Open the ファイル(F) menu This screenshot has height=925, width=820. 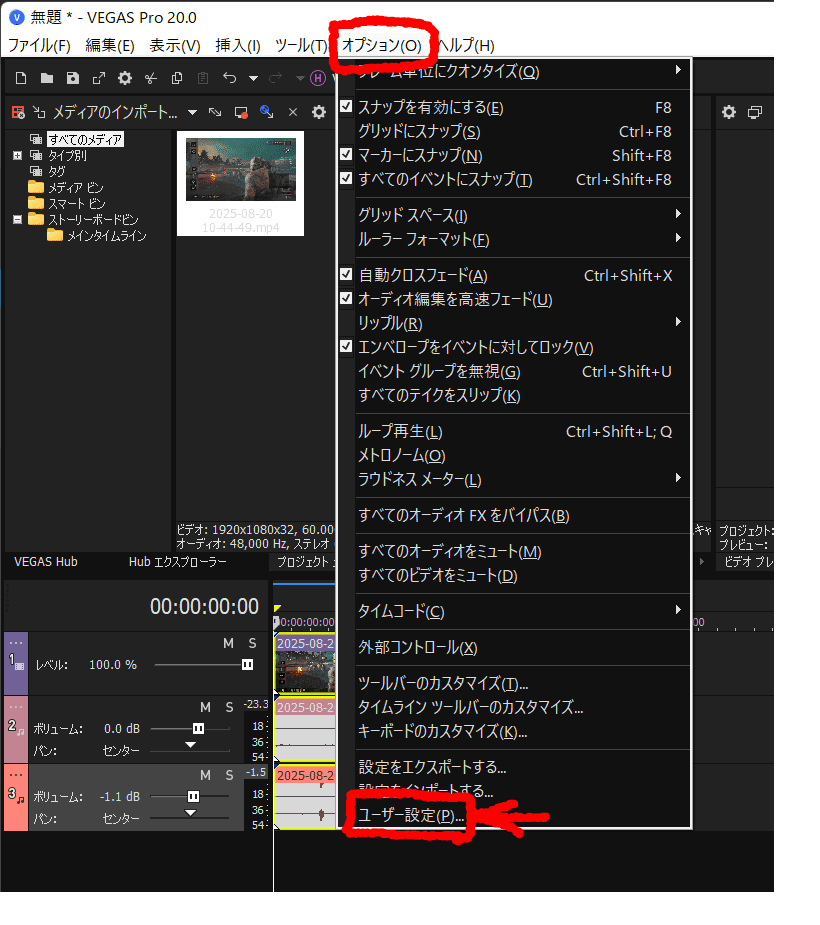point(39,45)
